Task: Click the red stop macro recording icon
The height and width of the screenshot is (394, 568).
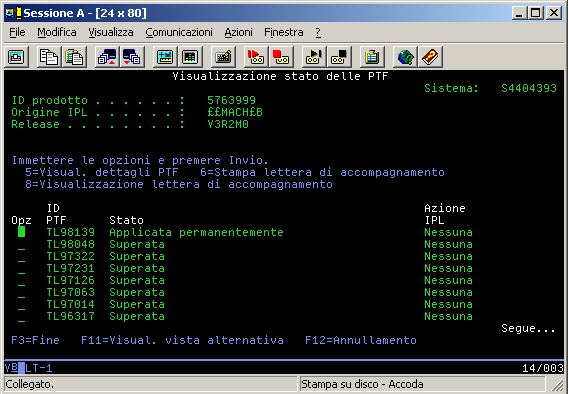Action: (x=281, y=57)
